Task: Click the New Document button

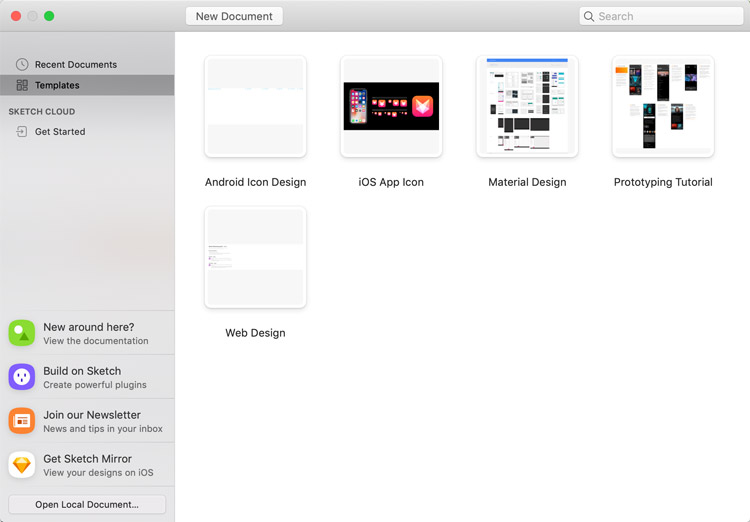Action: click(x=234, y=16)
